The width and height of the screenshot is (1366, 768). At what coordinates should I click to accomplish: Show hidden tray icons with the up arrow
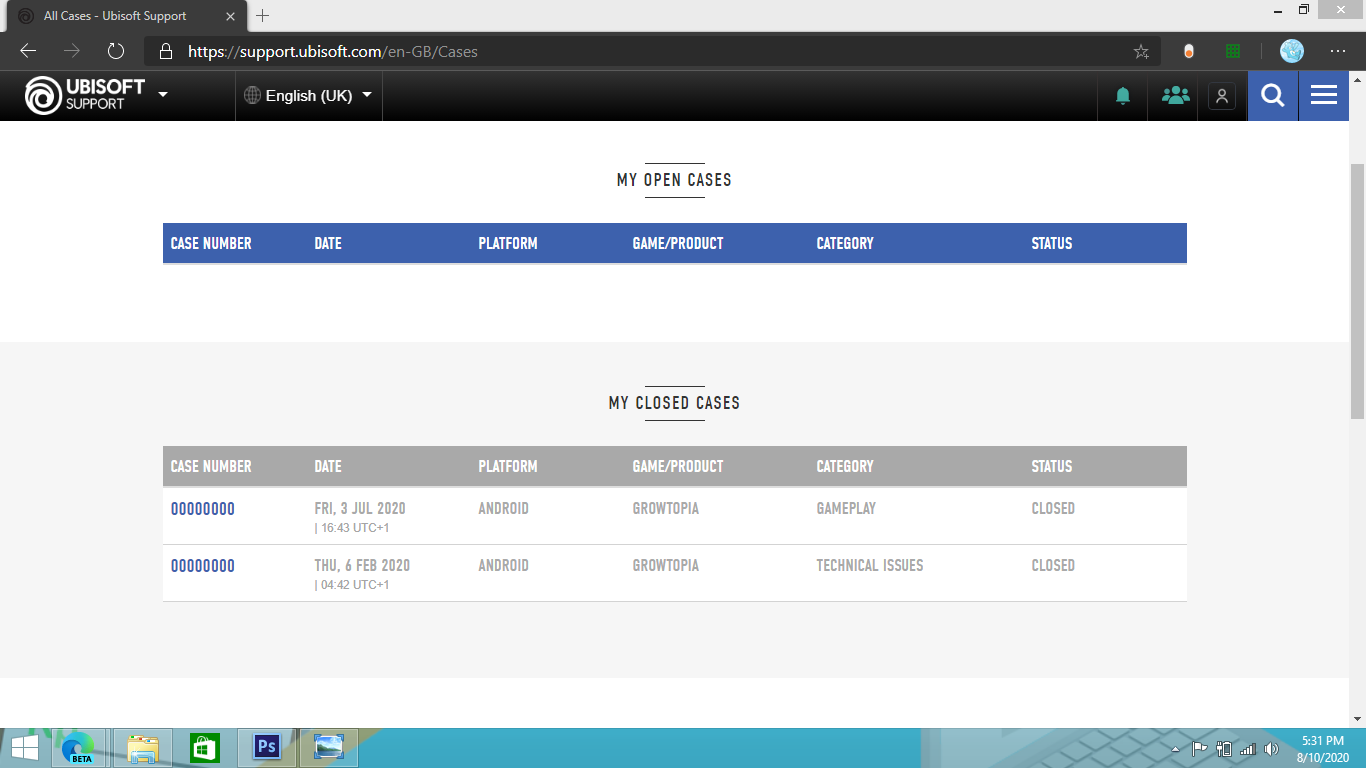click(x=1176, y=749)
